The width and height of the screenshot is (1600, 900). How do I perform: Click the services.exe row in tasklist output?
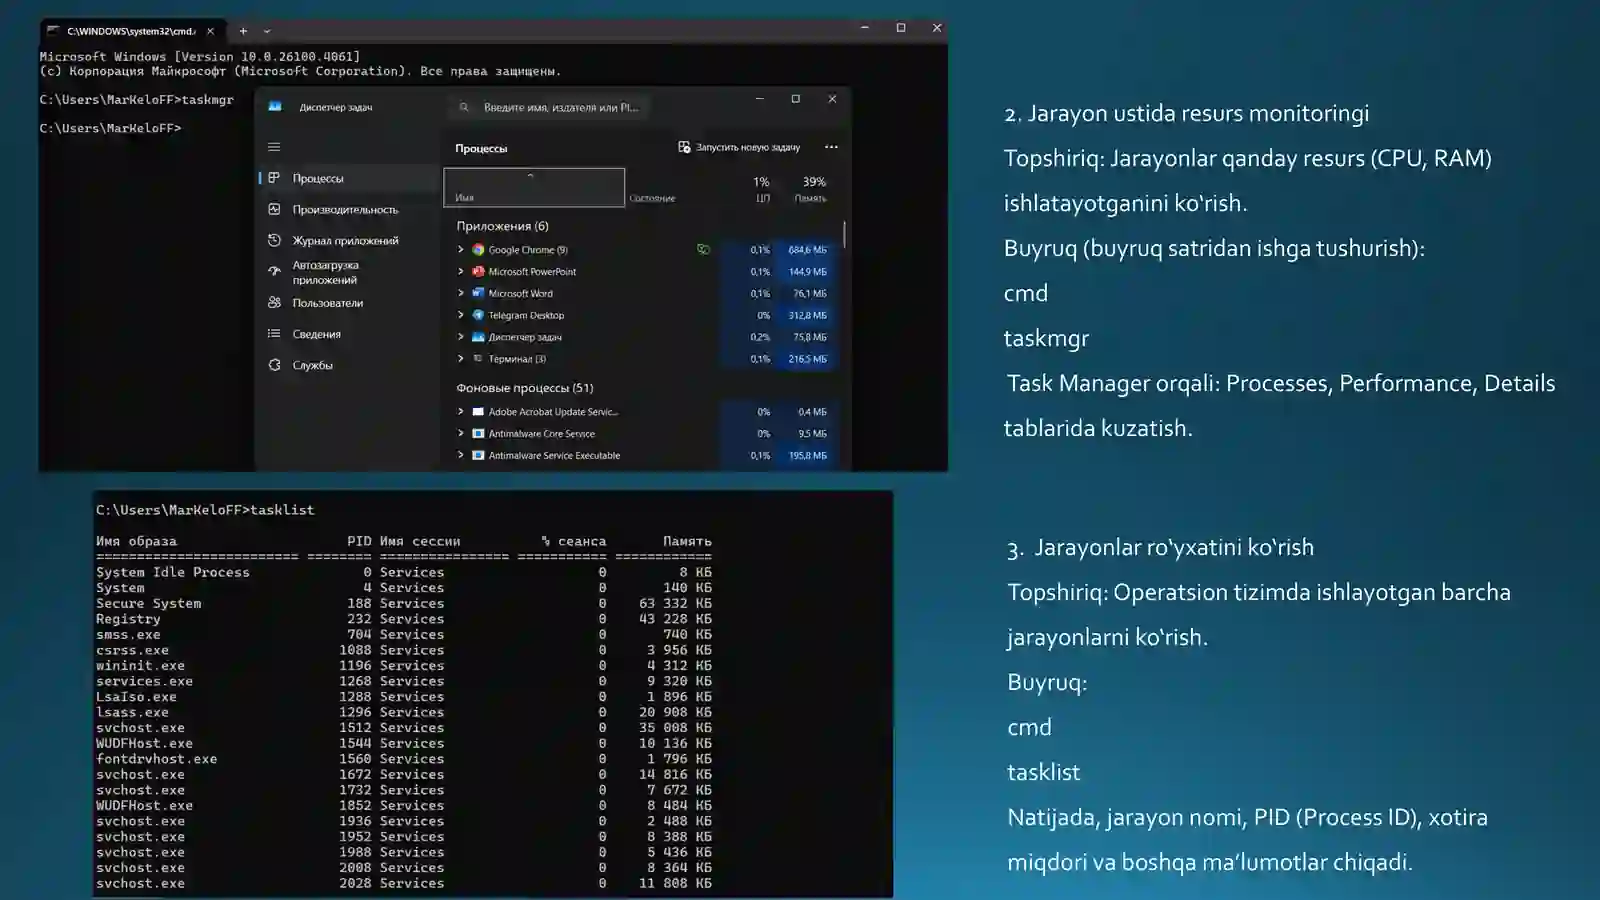[x=404, y=681]
